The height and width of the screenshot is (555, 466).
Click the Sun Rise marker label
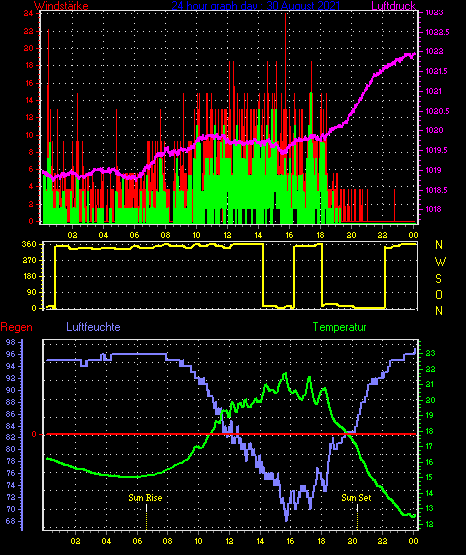coord(145,498)
